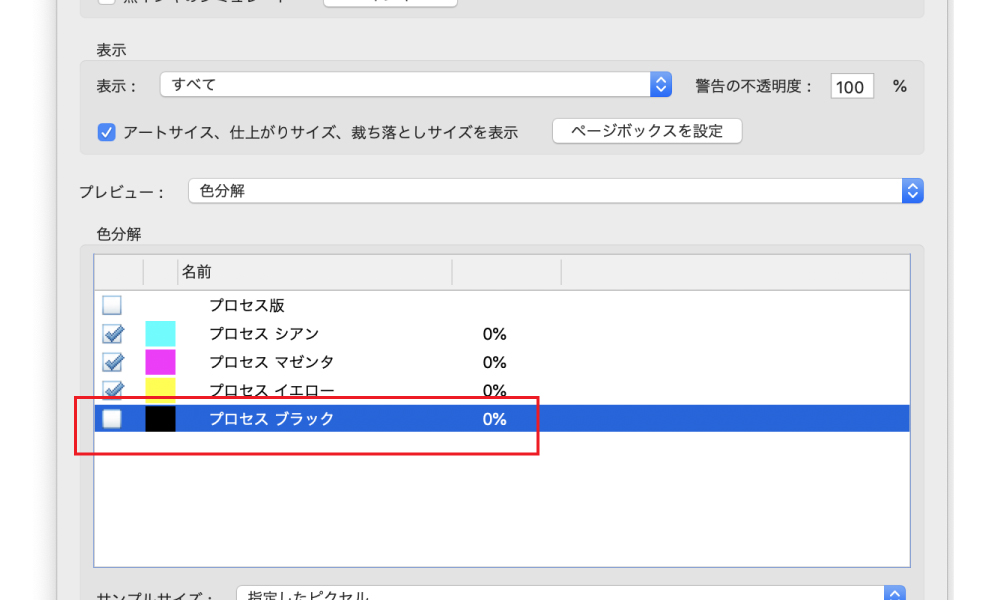Click the 0% value for プロセス シアン

tap(494, 333)
